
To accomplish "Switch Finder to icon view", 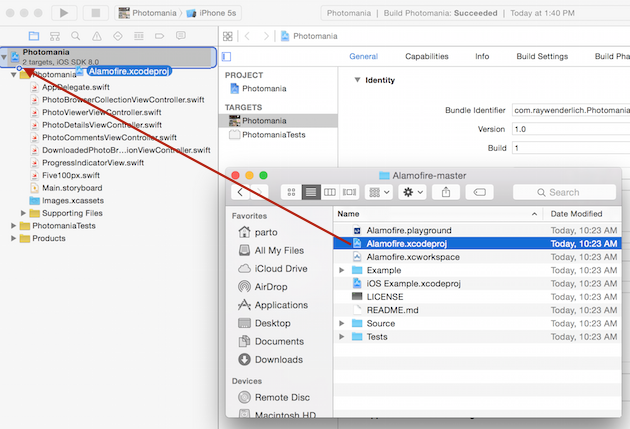I will [291, 192].
